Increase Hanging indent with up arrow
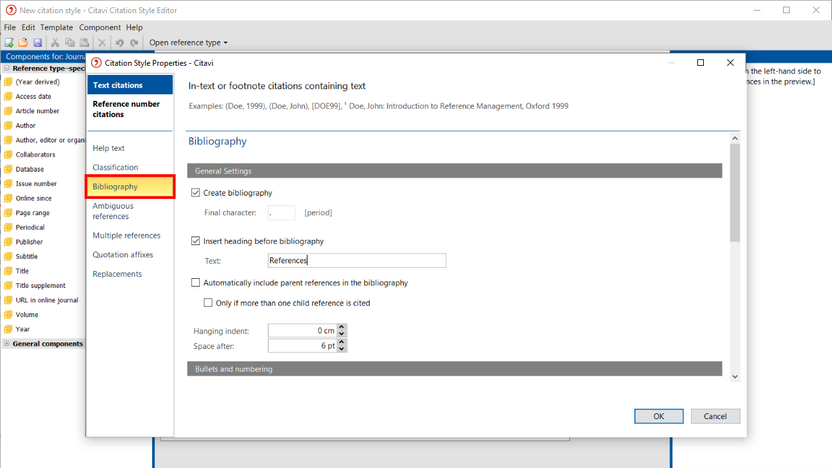 pos(342,327)
